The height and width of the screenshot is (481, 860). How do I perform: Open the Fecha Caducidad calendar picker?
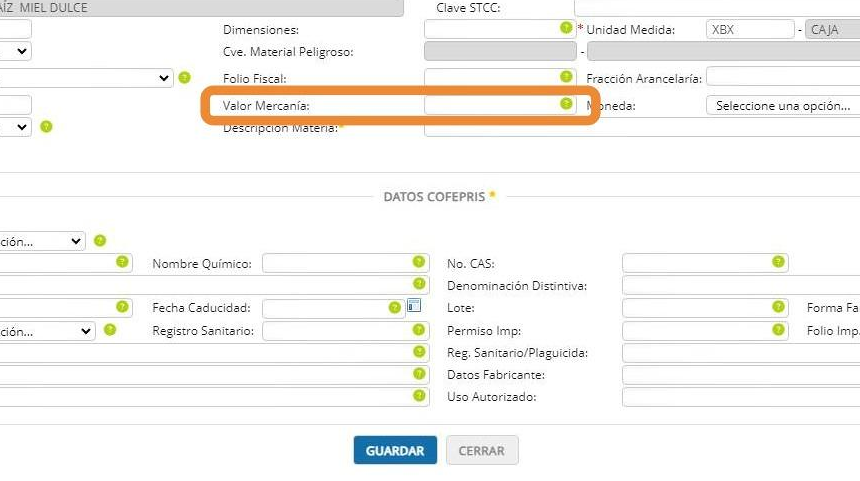(x=414, y=306)
